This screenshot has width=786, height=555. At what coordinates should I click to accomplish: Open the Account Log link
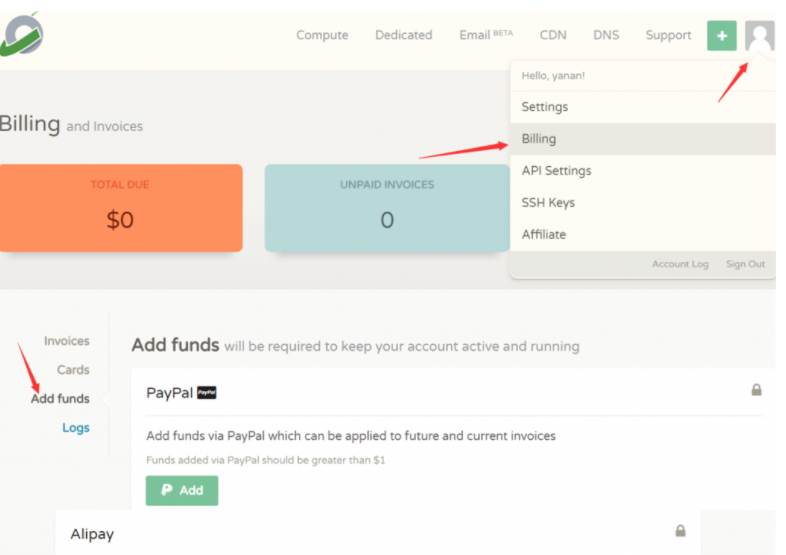click(x=680, y=264)
